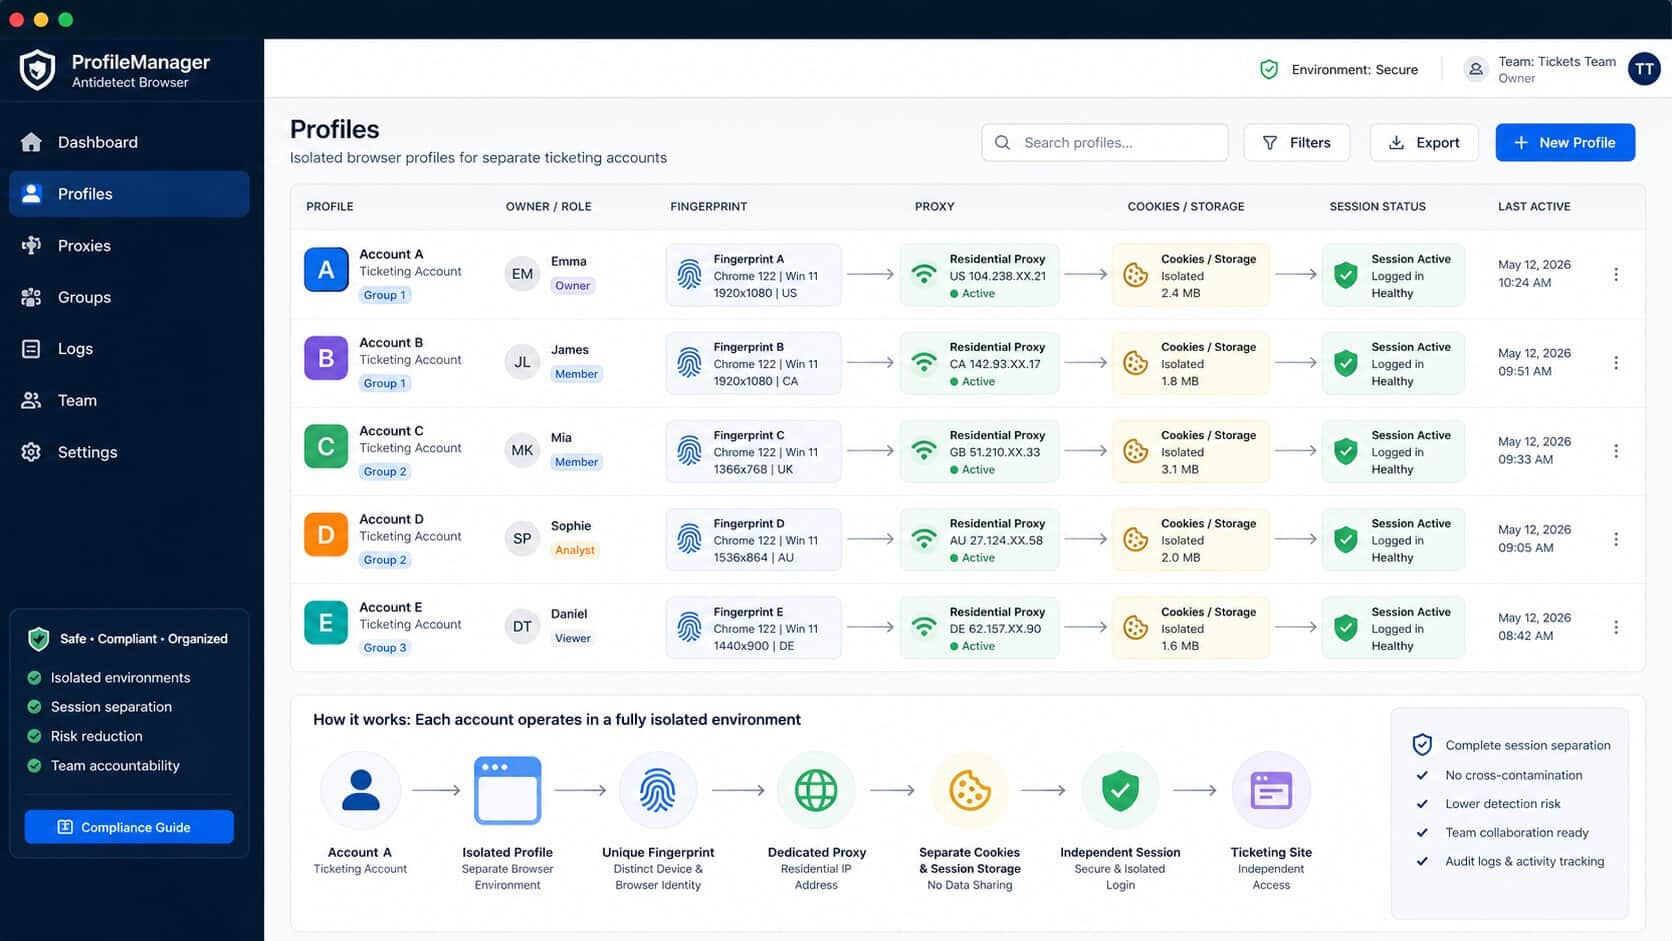The height and width of the screenshot is (941, 1672).
Task: Click Sophie's Analyst role badge
Action: point(575,550)
